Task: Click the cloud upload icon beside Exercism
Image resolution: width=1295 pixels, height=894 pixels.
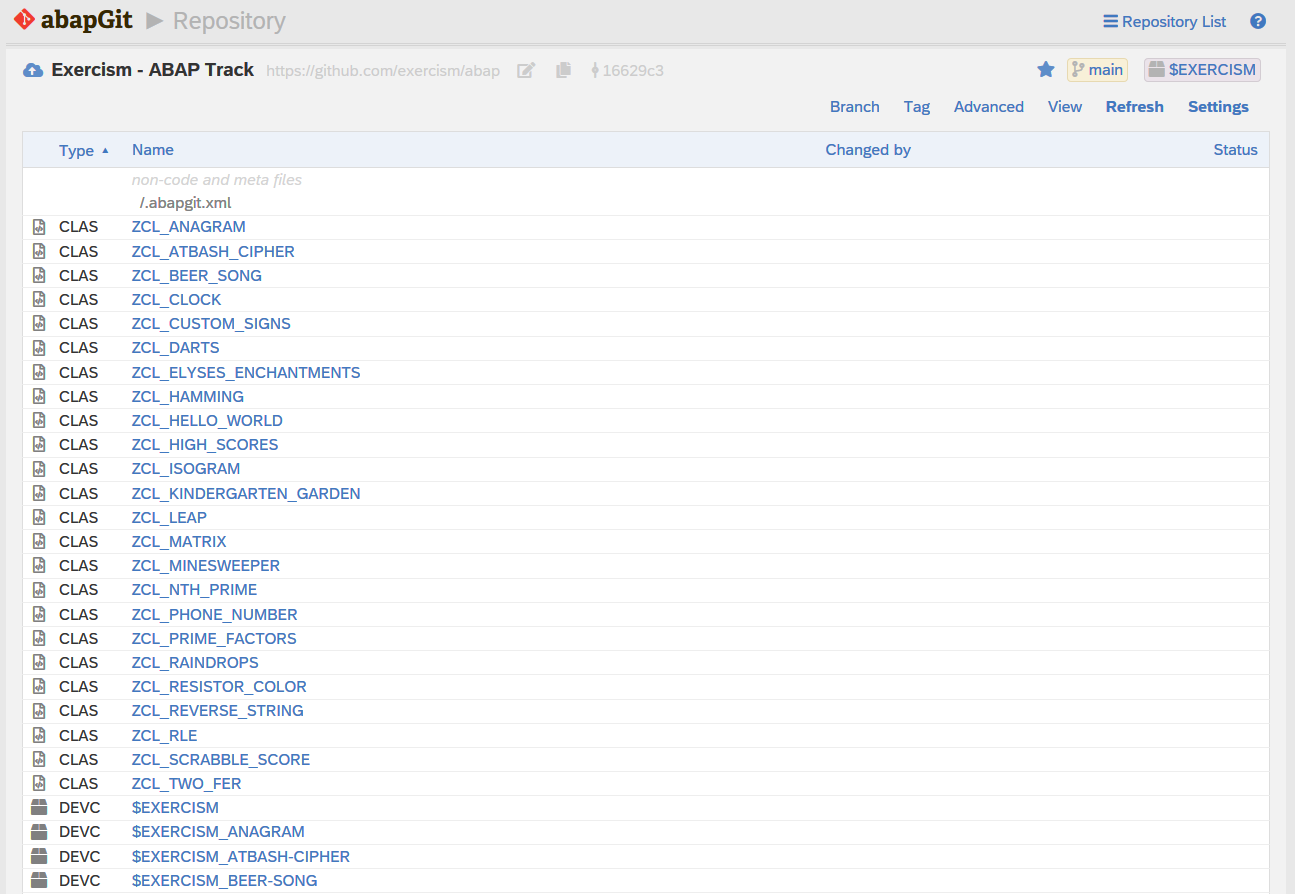Action: tap(33, 70)
